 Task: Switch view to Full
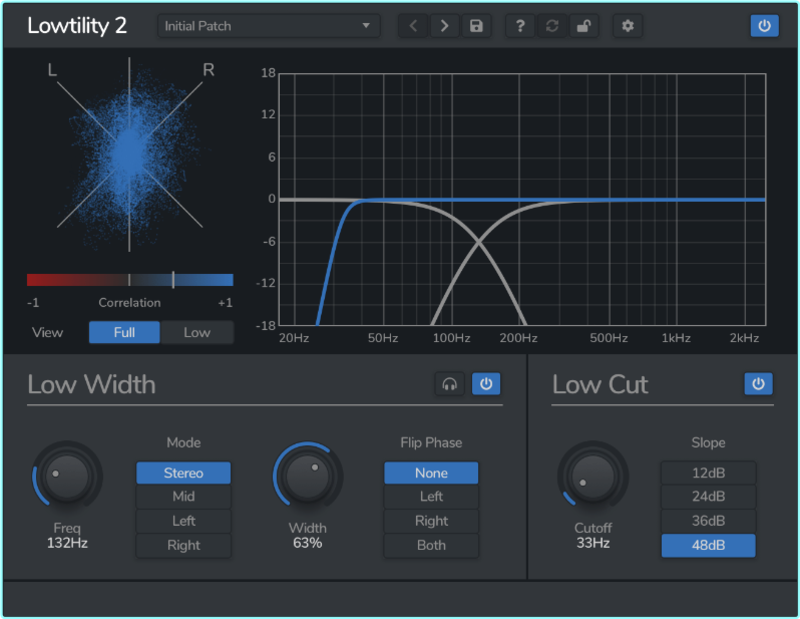click(x=124, y=333)
